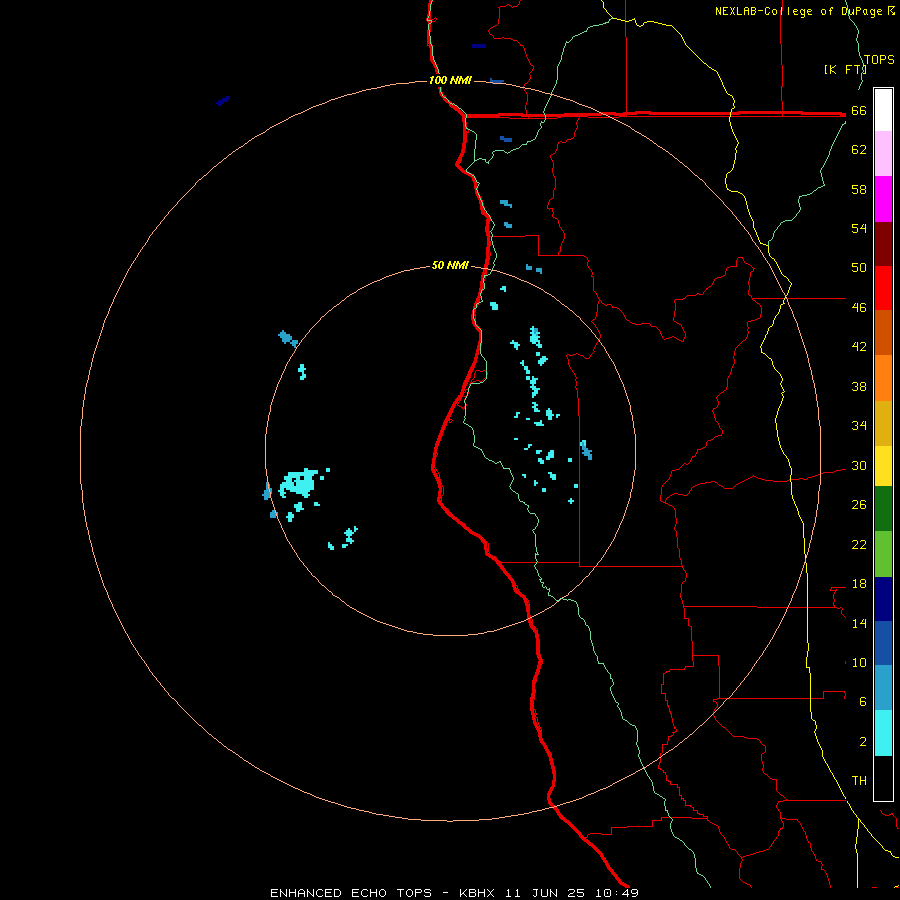The image size is (900, 900).
Task: Click the bright red legend swatch
Action: pyautogui.click(x=883, y=288)
